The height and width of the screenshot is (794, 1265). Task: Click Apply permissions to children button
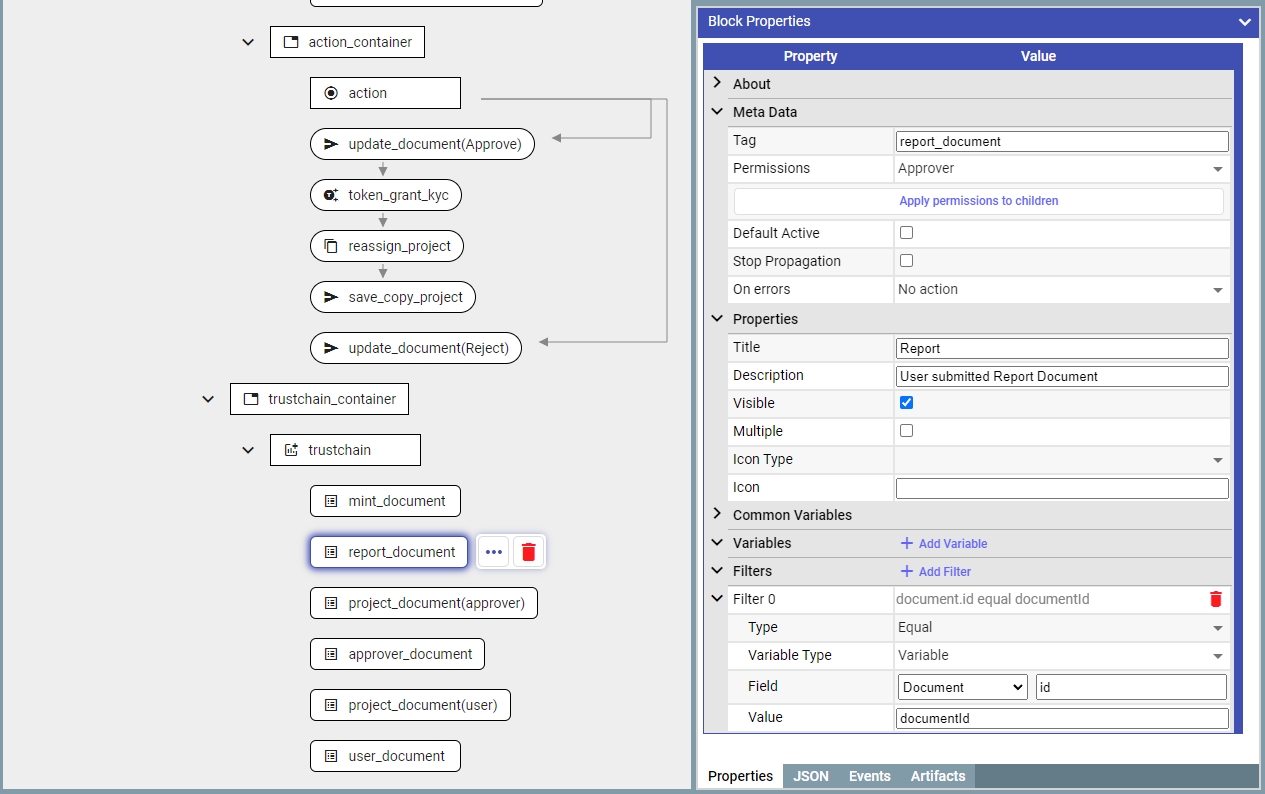pyautogui.click(x=978, y=201)
